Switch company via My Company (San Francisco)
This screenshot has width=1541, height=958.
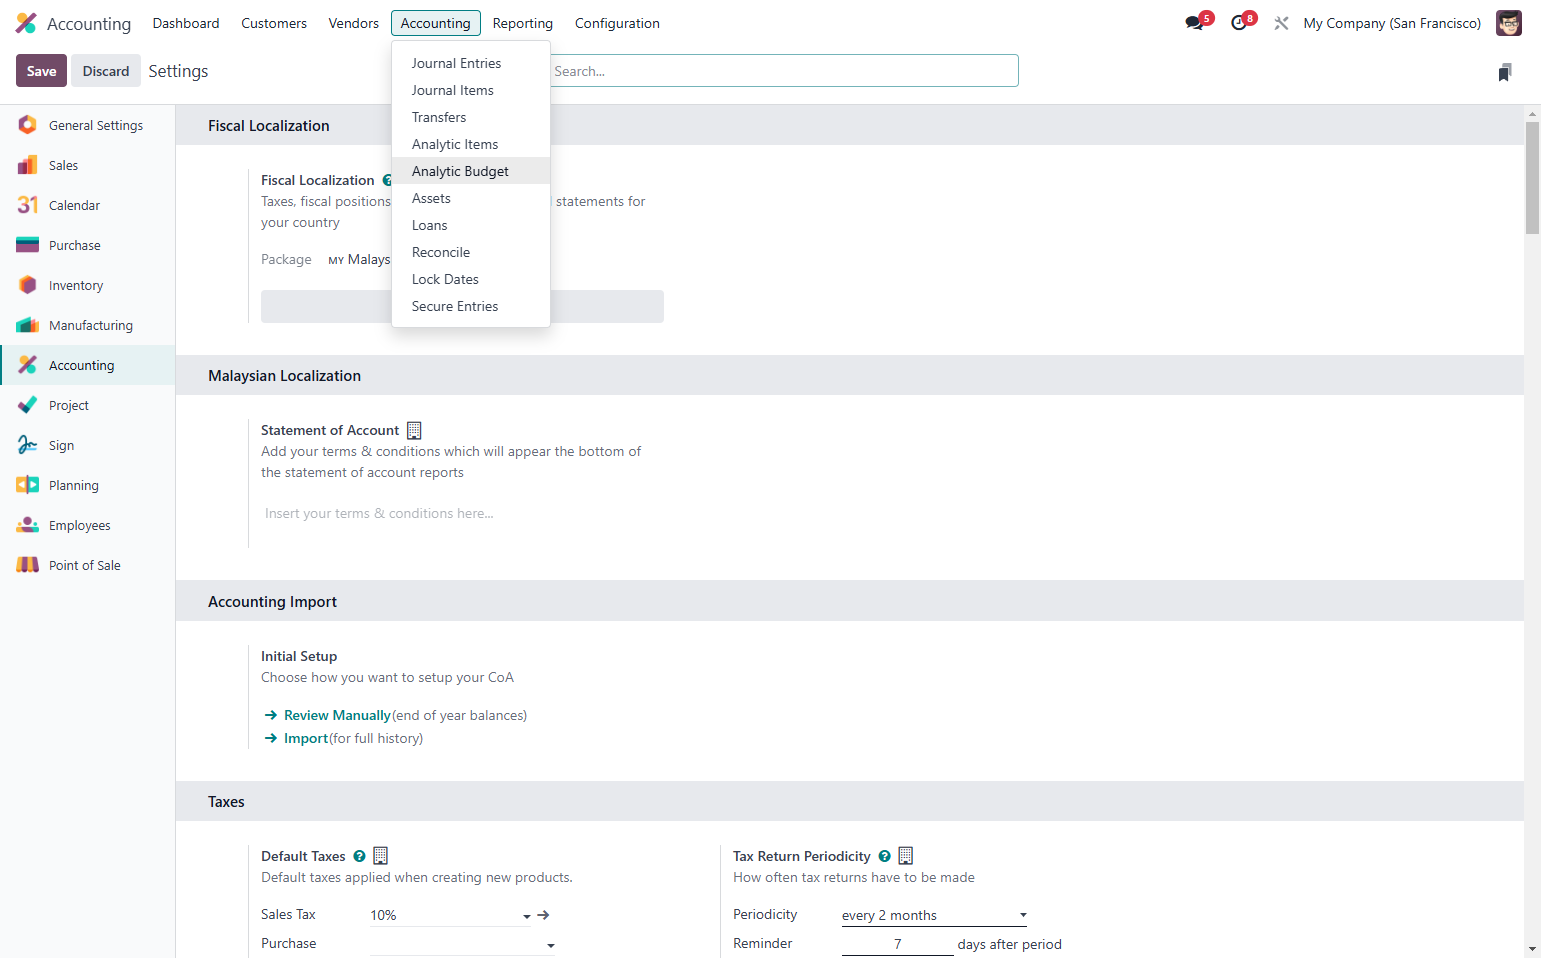click(1392, 23)
